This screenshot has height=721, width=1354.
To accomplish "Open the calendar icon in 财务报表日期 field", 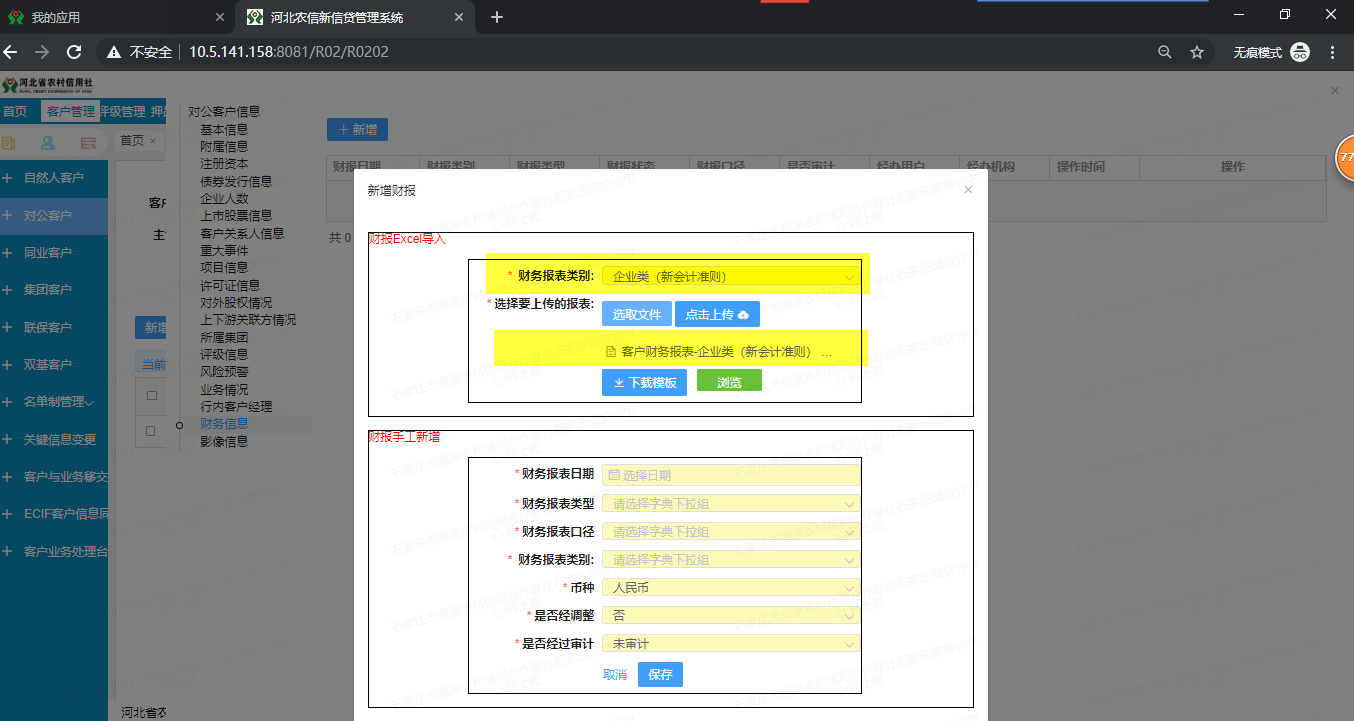I will 613,474.
